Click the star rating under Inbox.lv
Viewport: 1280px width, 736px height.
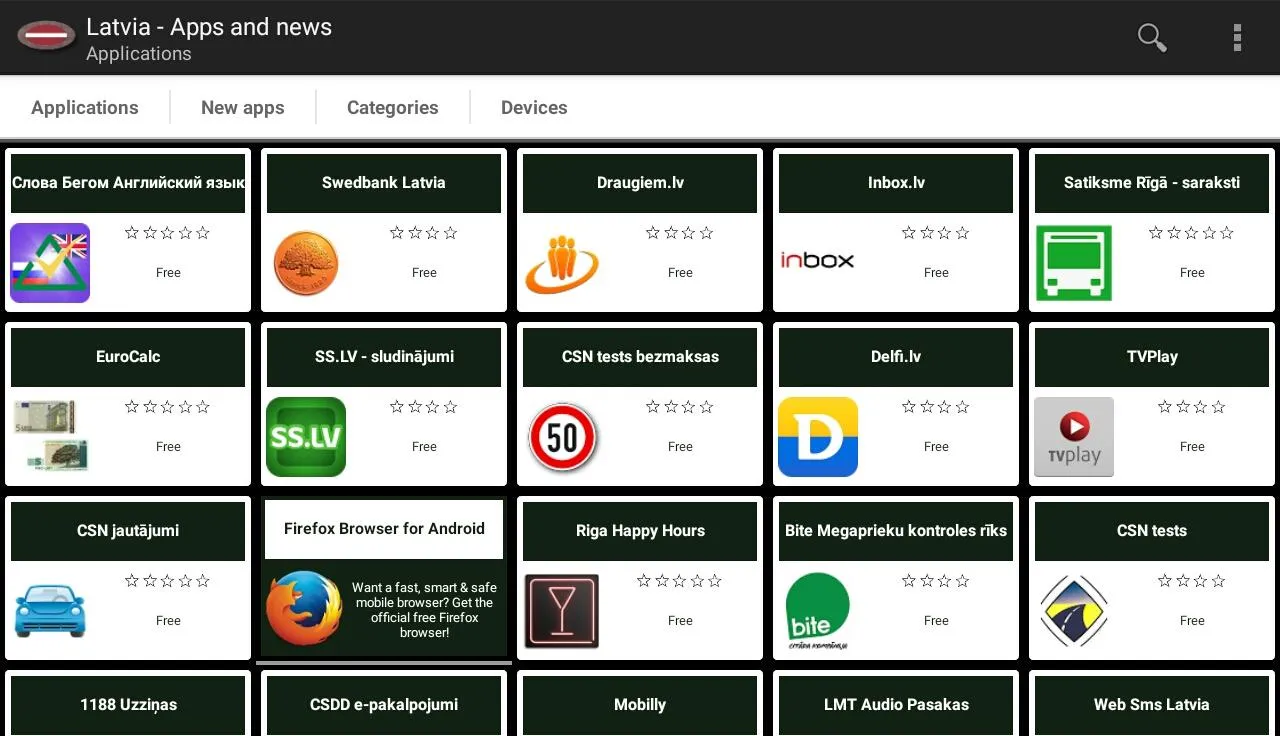coord(936,233)
